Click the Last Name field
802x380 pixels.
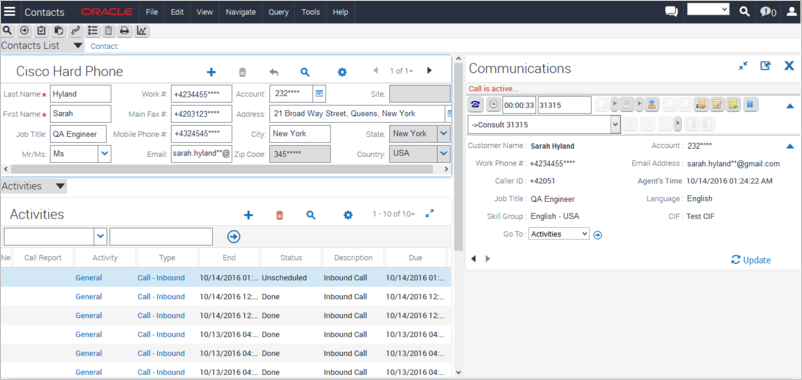[80, 94]
